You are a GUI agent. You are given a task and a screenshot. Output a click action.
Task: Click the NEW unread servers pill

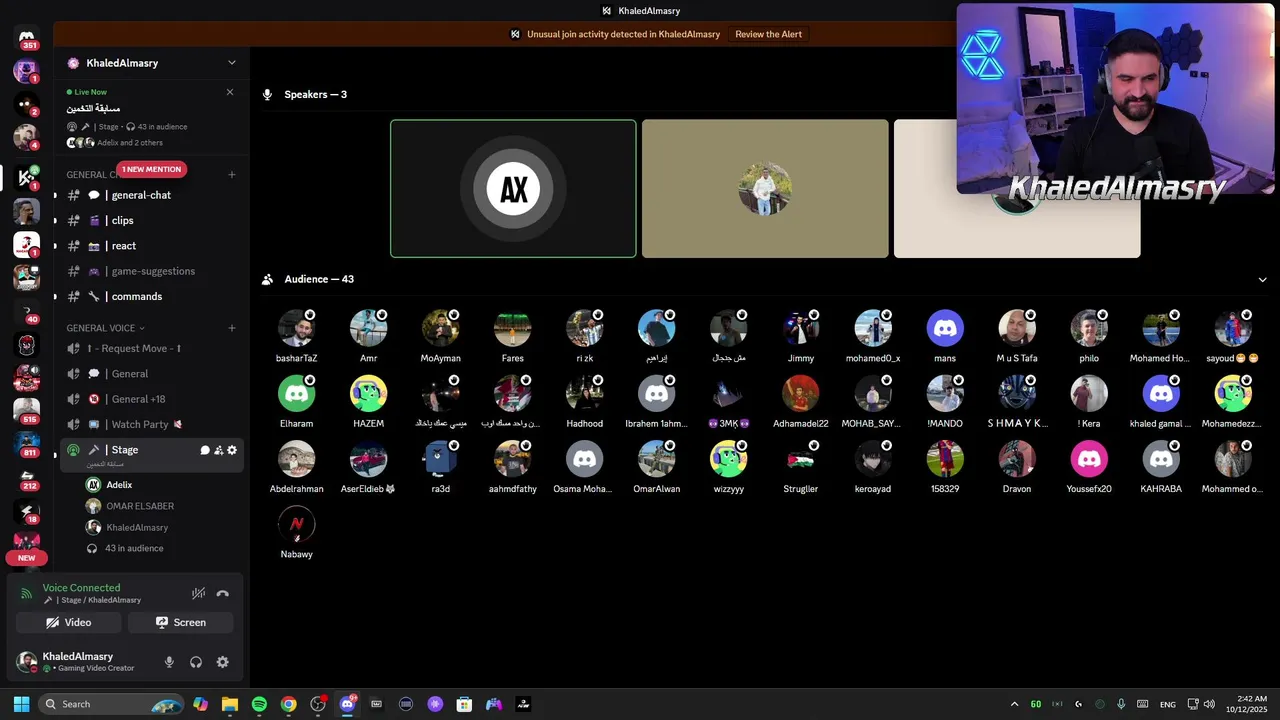[x=27, y=558]
